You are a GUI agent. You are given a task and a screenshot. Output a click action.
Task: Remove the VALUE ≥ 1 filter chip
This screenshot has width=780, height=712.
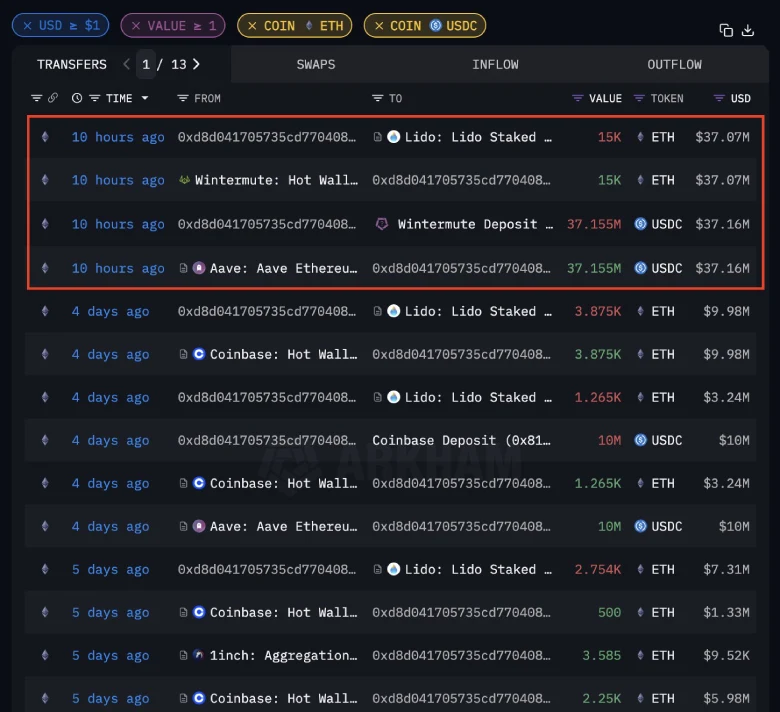(x=135, y=25)
